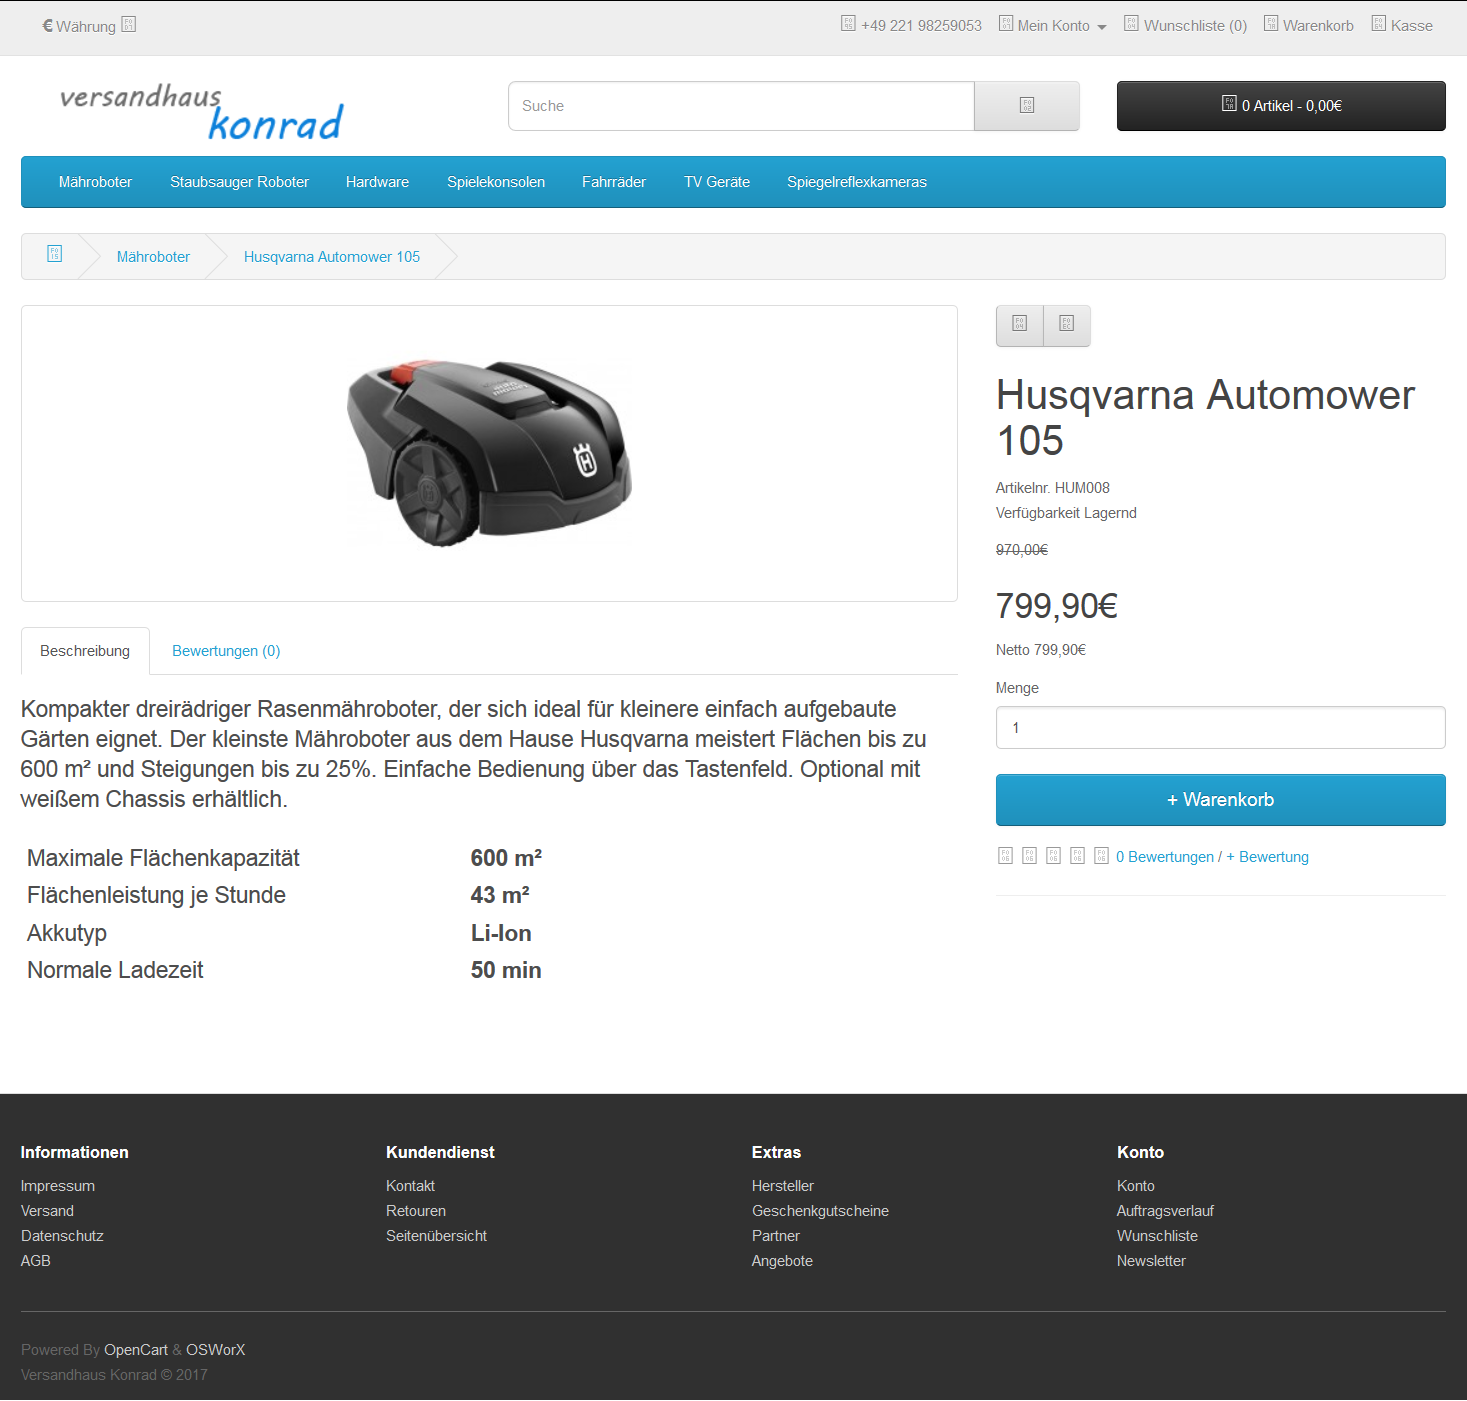
Task: Click the search button next to Suche field
Action: (1026, 106)
